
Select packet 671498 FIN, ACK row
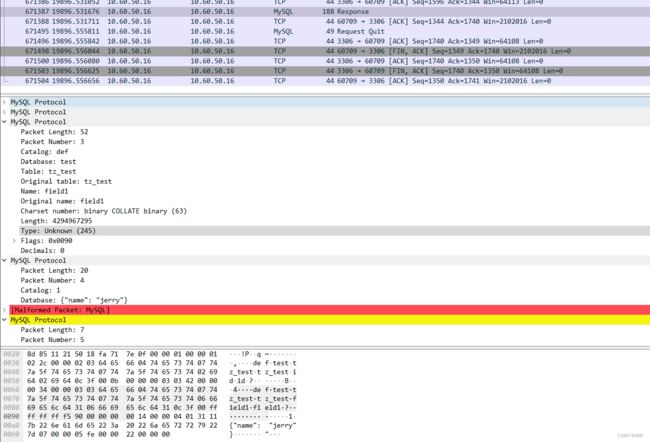325,51
